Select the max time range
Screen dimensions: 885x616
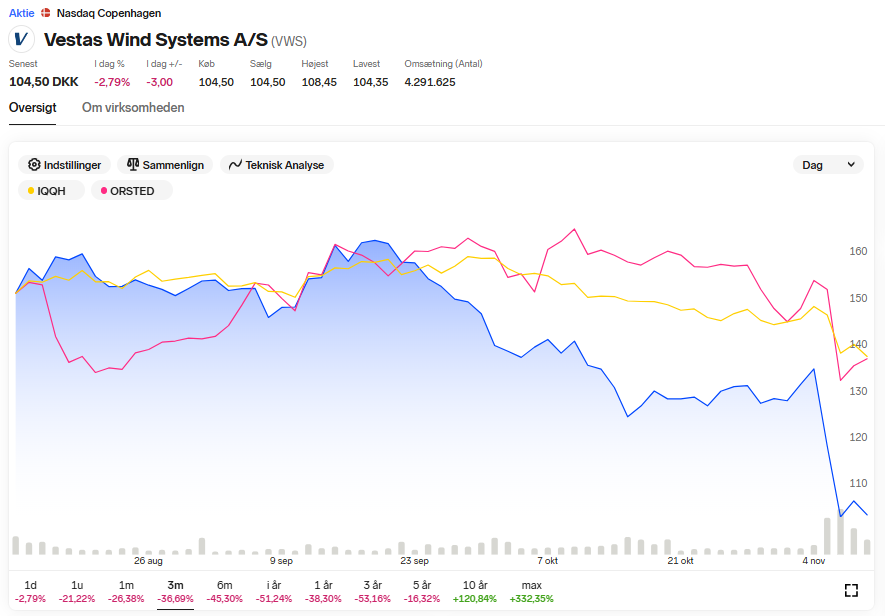click(532, 591)
